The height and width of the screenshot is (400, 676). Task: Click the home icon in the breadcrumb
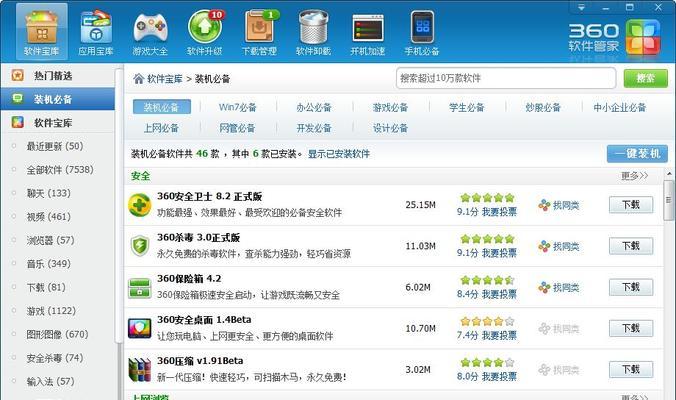[x=138, y=78]
